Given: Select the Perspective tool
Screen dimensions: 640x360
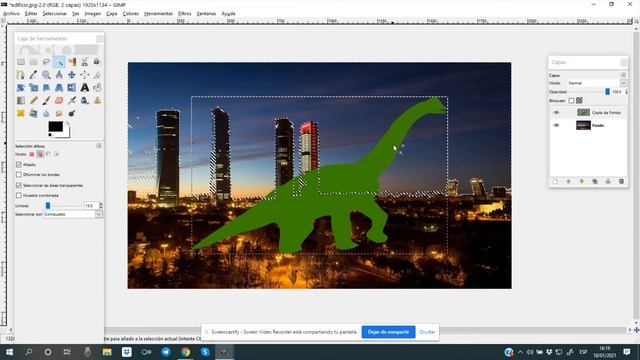Looking at the screenshot, I should click(x=59, y=87).
